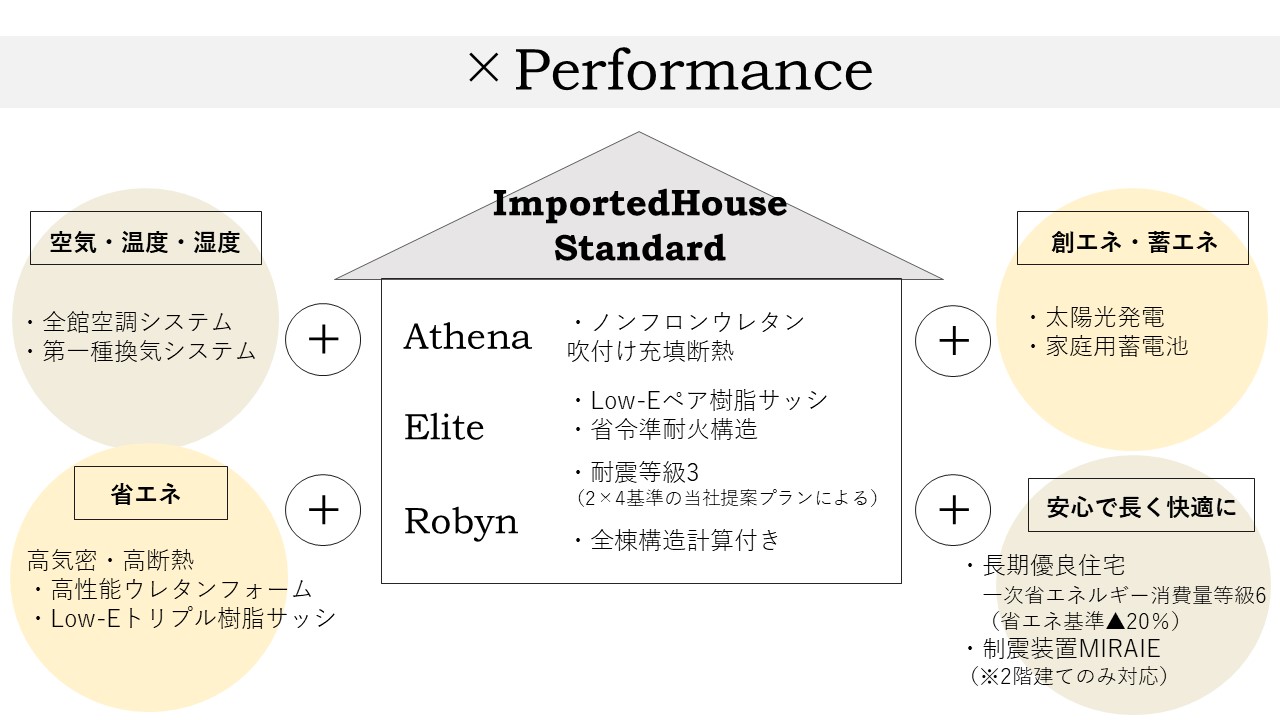Click the 安心で長く快適に label box
This screenshot has height=720, width=1280.
[1141, 505]
